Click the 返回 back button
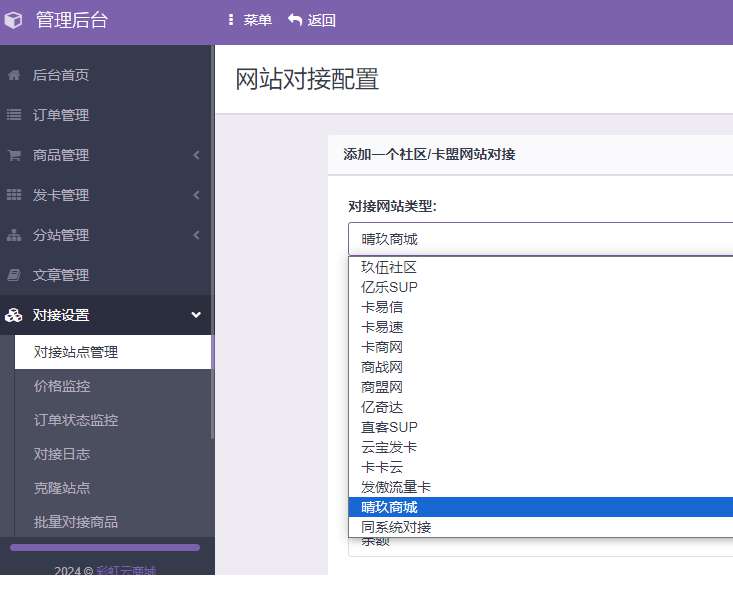This screenshot has width=733, height=611. [312, 20]
